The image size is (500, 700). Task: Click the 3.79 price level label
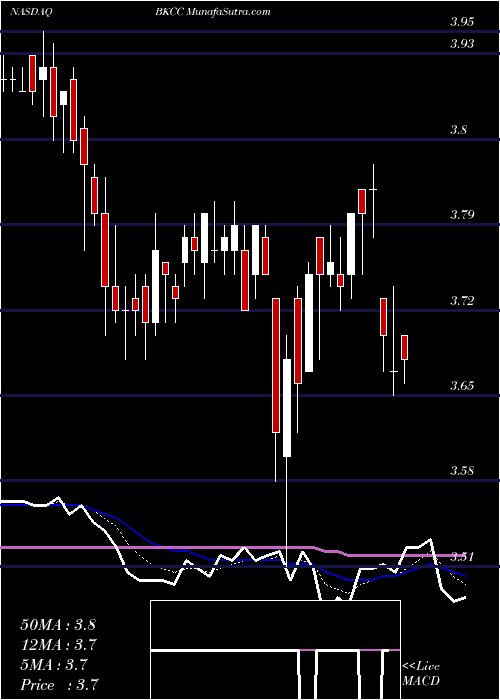pos(462,215)
